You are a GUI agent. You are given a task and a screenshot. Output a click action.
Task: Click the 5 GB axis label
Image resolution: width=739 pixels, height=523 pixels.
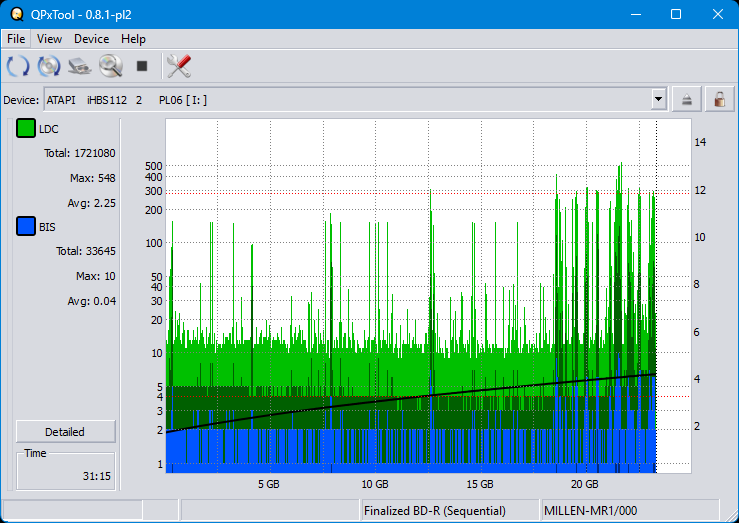[x=269, y=484]
